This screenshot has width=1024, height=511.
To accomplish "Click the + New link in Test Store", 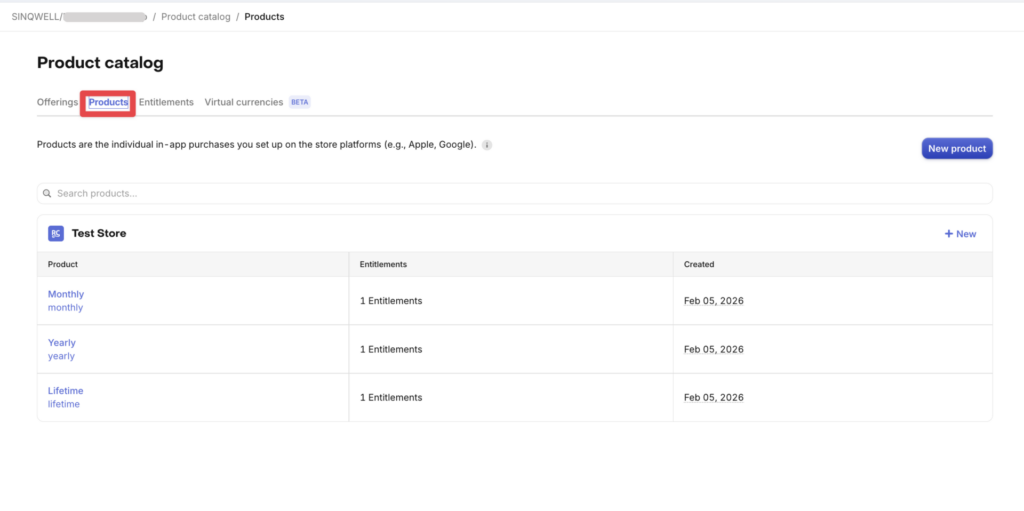I will pyautogui.click(x=960, y=234).
